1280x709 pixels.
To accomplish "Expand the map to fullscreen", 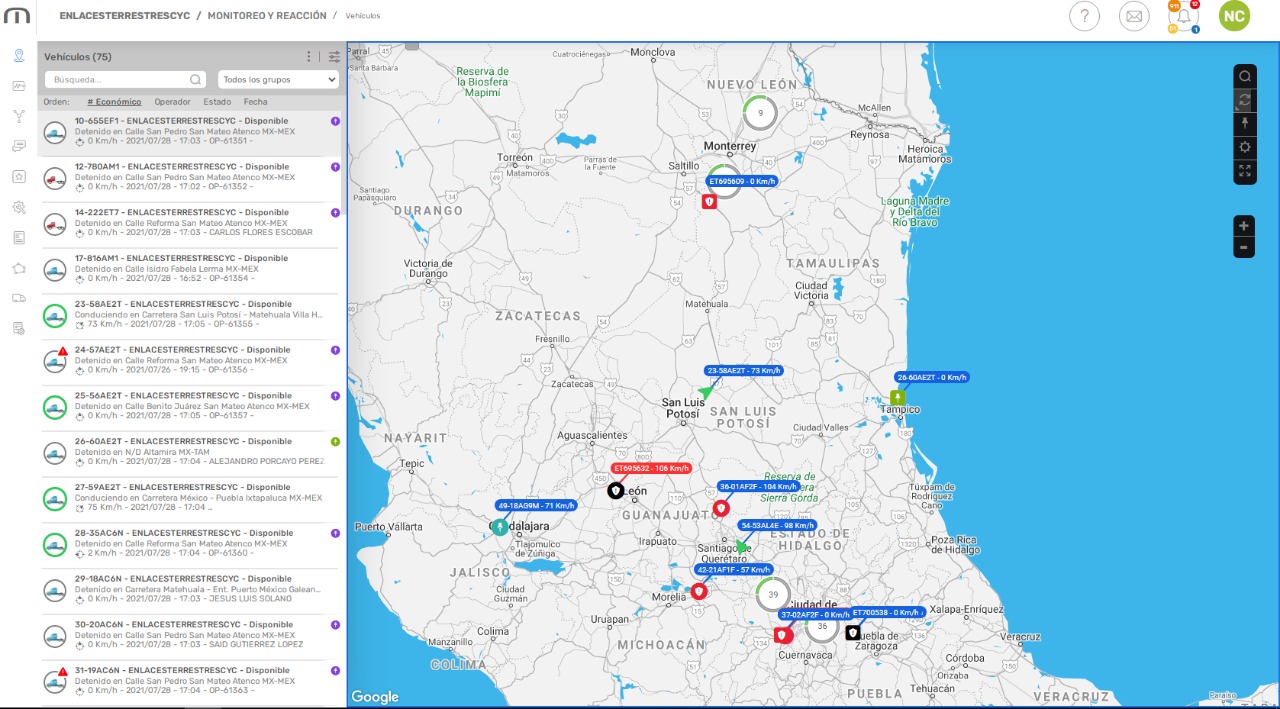I will (1244, 171).
